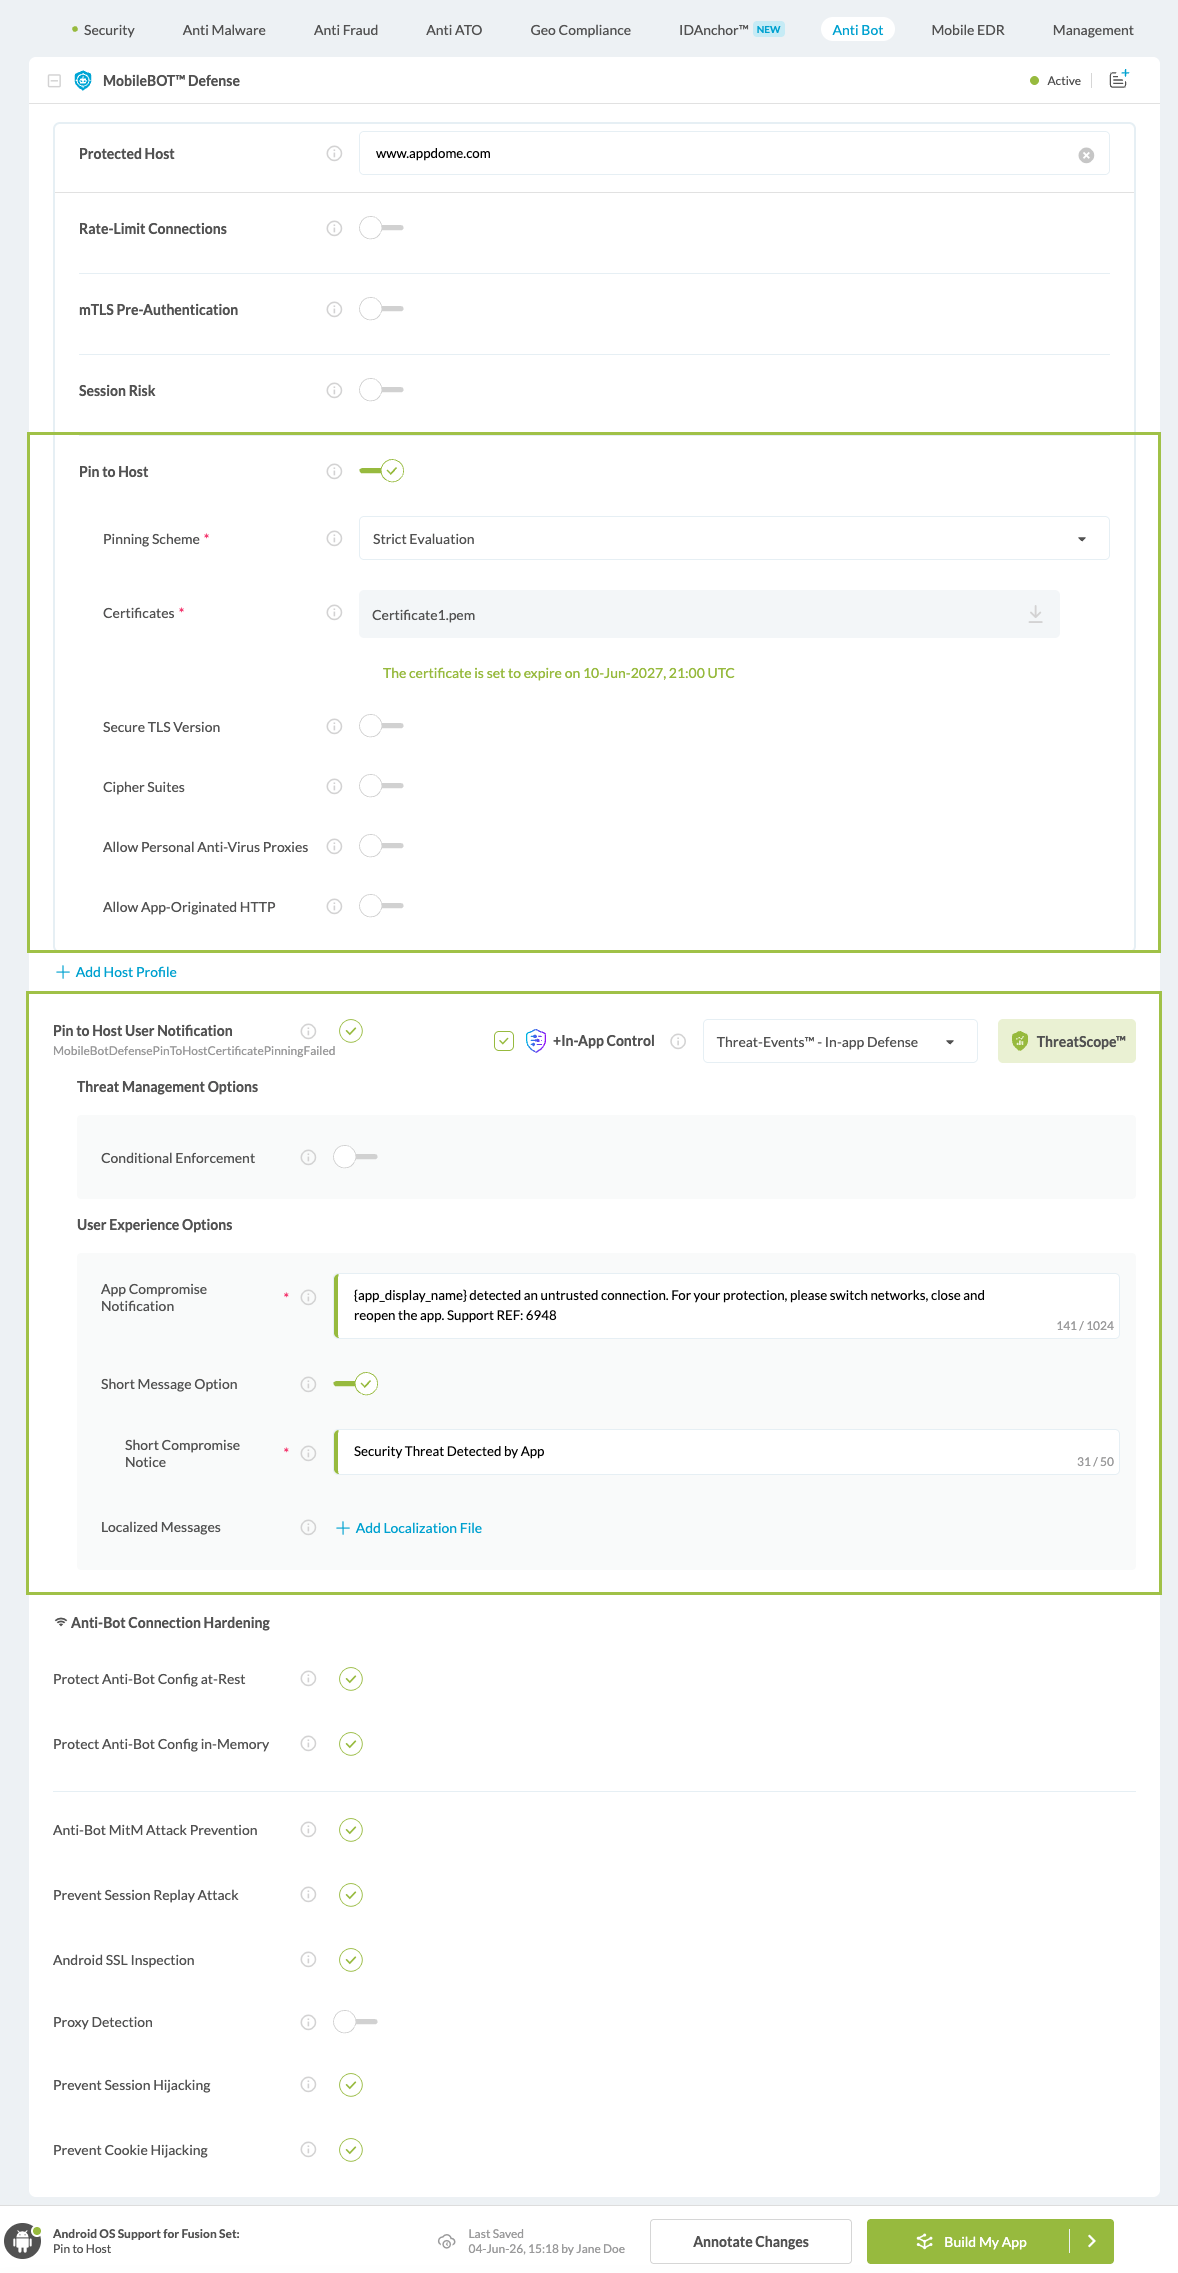Click Add Localization File link
Screen dimensions: 1178x2273
pos(409,1528)
